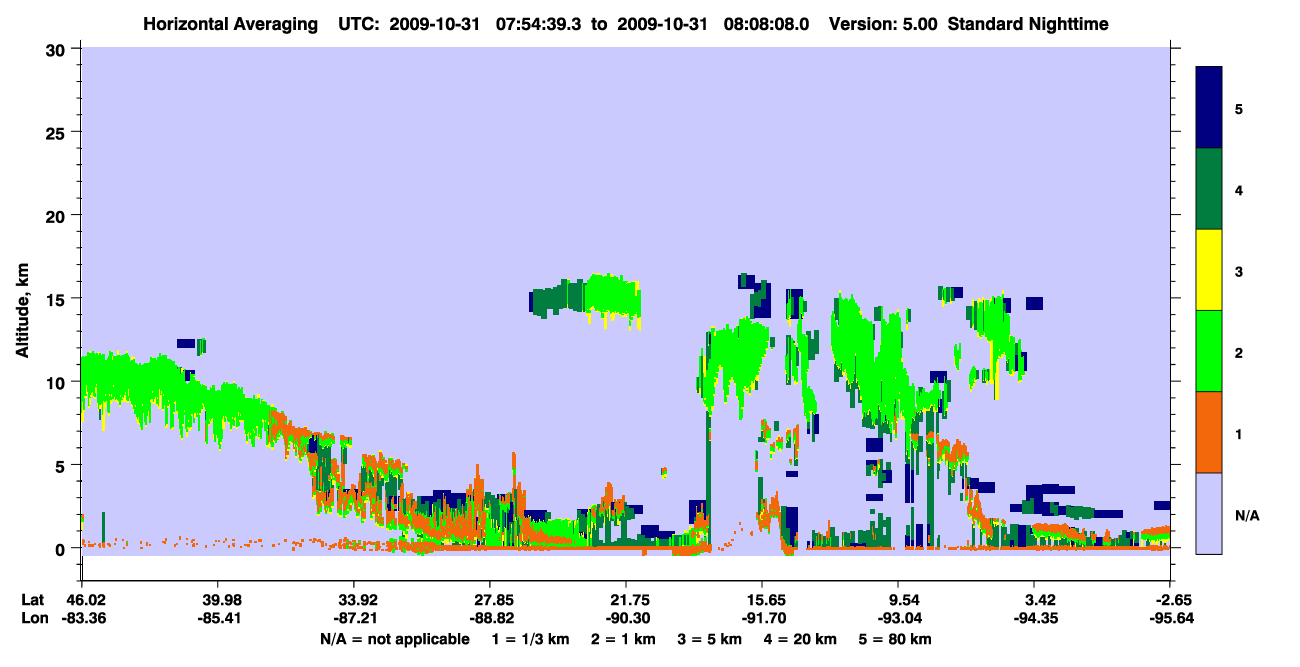Click the '2 = 1 km' legend entry
The height and width of the screenshot is (667, 1300).
click(624, 639)
